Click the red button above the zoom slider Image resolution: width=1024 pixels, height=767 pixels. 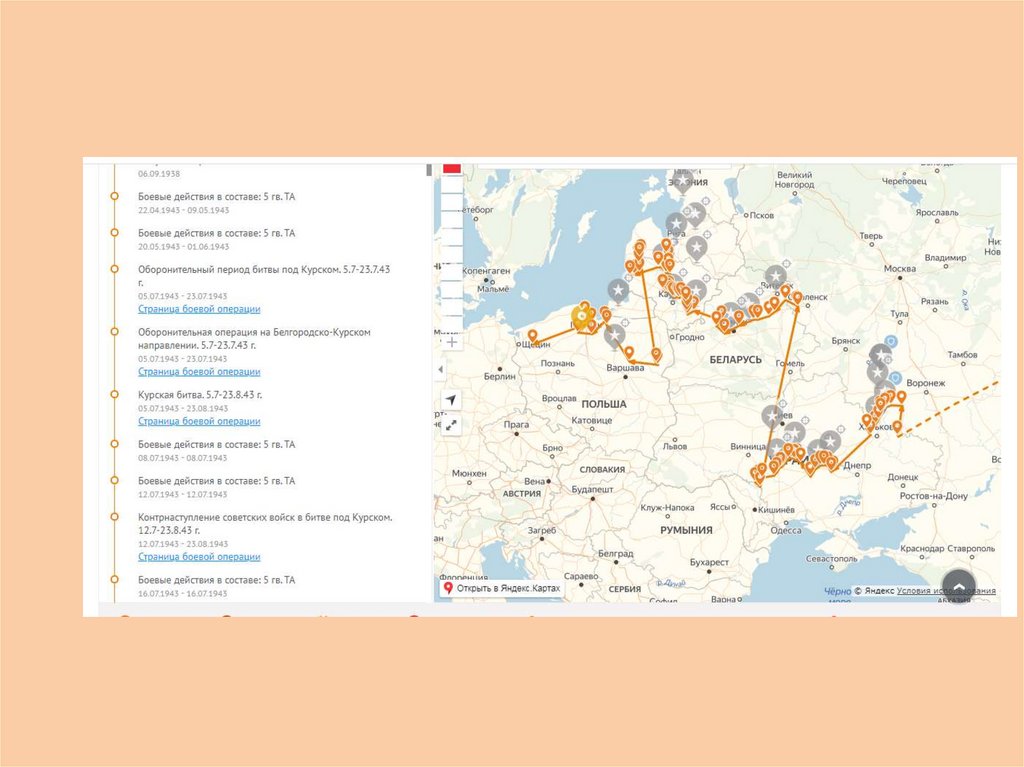452,169
